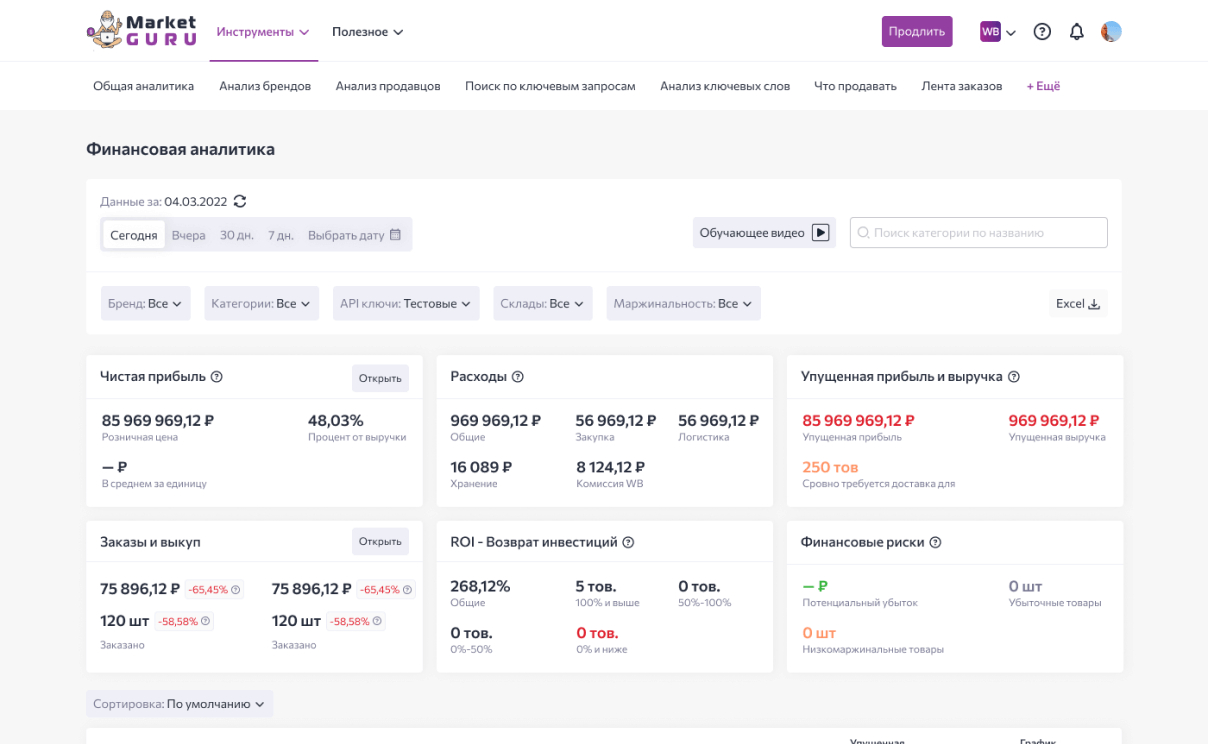Select the Сегодня period option
Image resolution: width=1208 pixels, height=744 pixels.
coord(134,235)
